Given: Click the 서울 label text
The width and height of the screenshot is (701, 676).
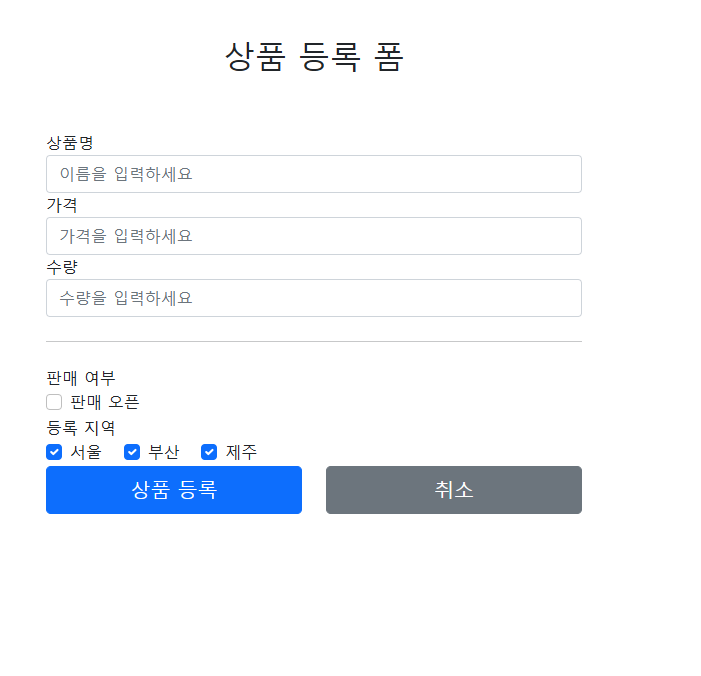Looking at the screenshot, I should coord(86,452).
